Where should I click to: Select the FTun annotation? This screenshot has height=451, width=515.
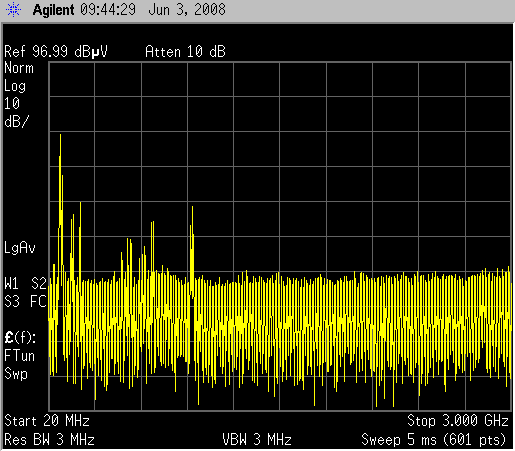click(x=19, y=356)
